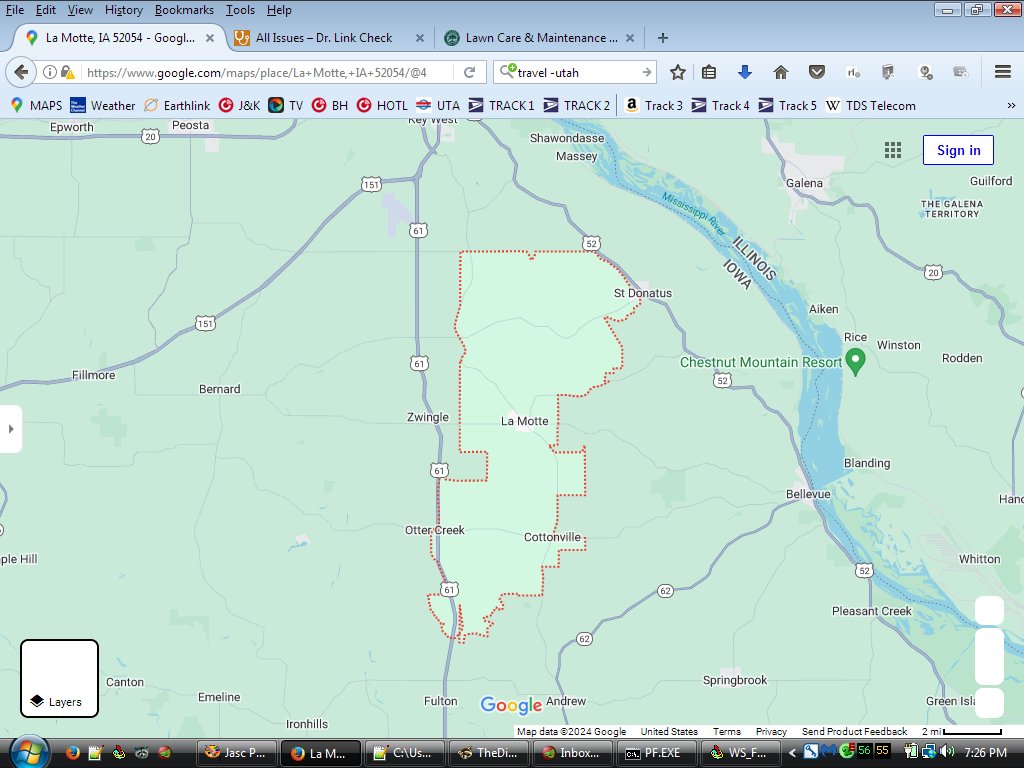Go to the Firefox home page icon

[781, 72]
